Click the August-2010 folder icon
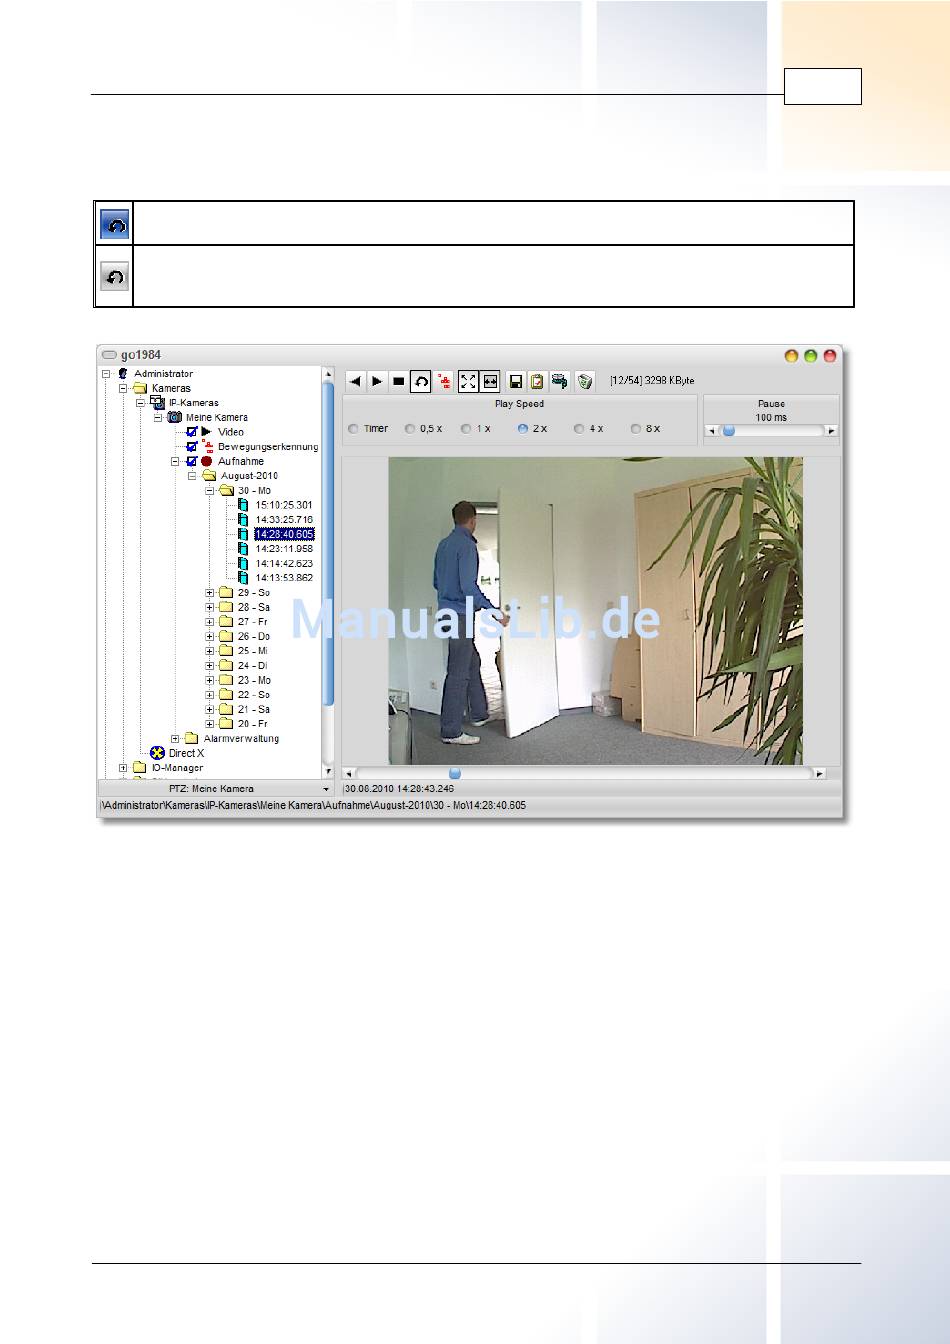The image size is (950, 1344). point(209,476)
